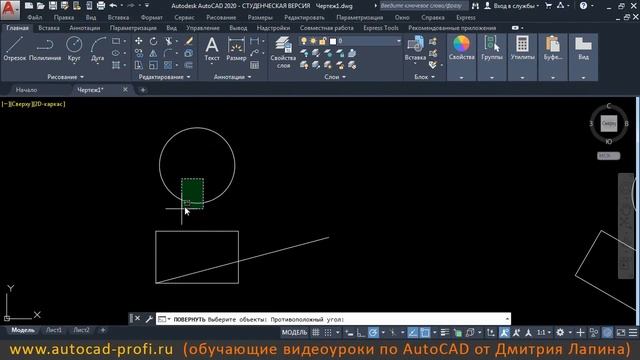Switch to the Лист1 layout tab
Screen dimensions: 640x360
(x=54, y=330)
